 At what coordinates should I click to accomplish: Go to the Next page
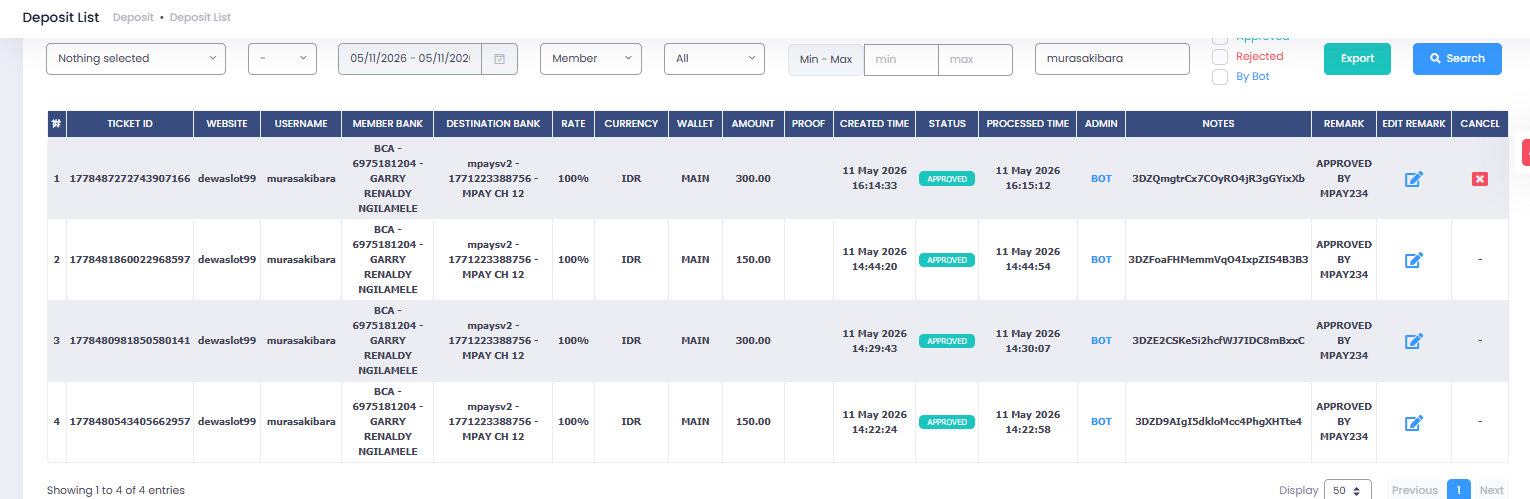1491,490
